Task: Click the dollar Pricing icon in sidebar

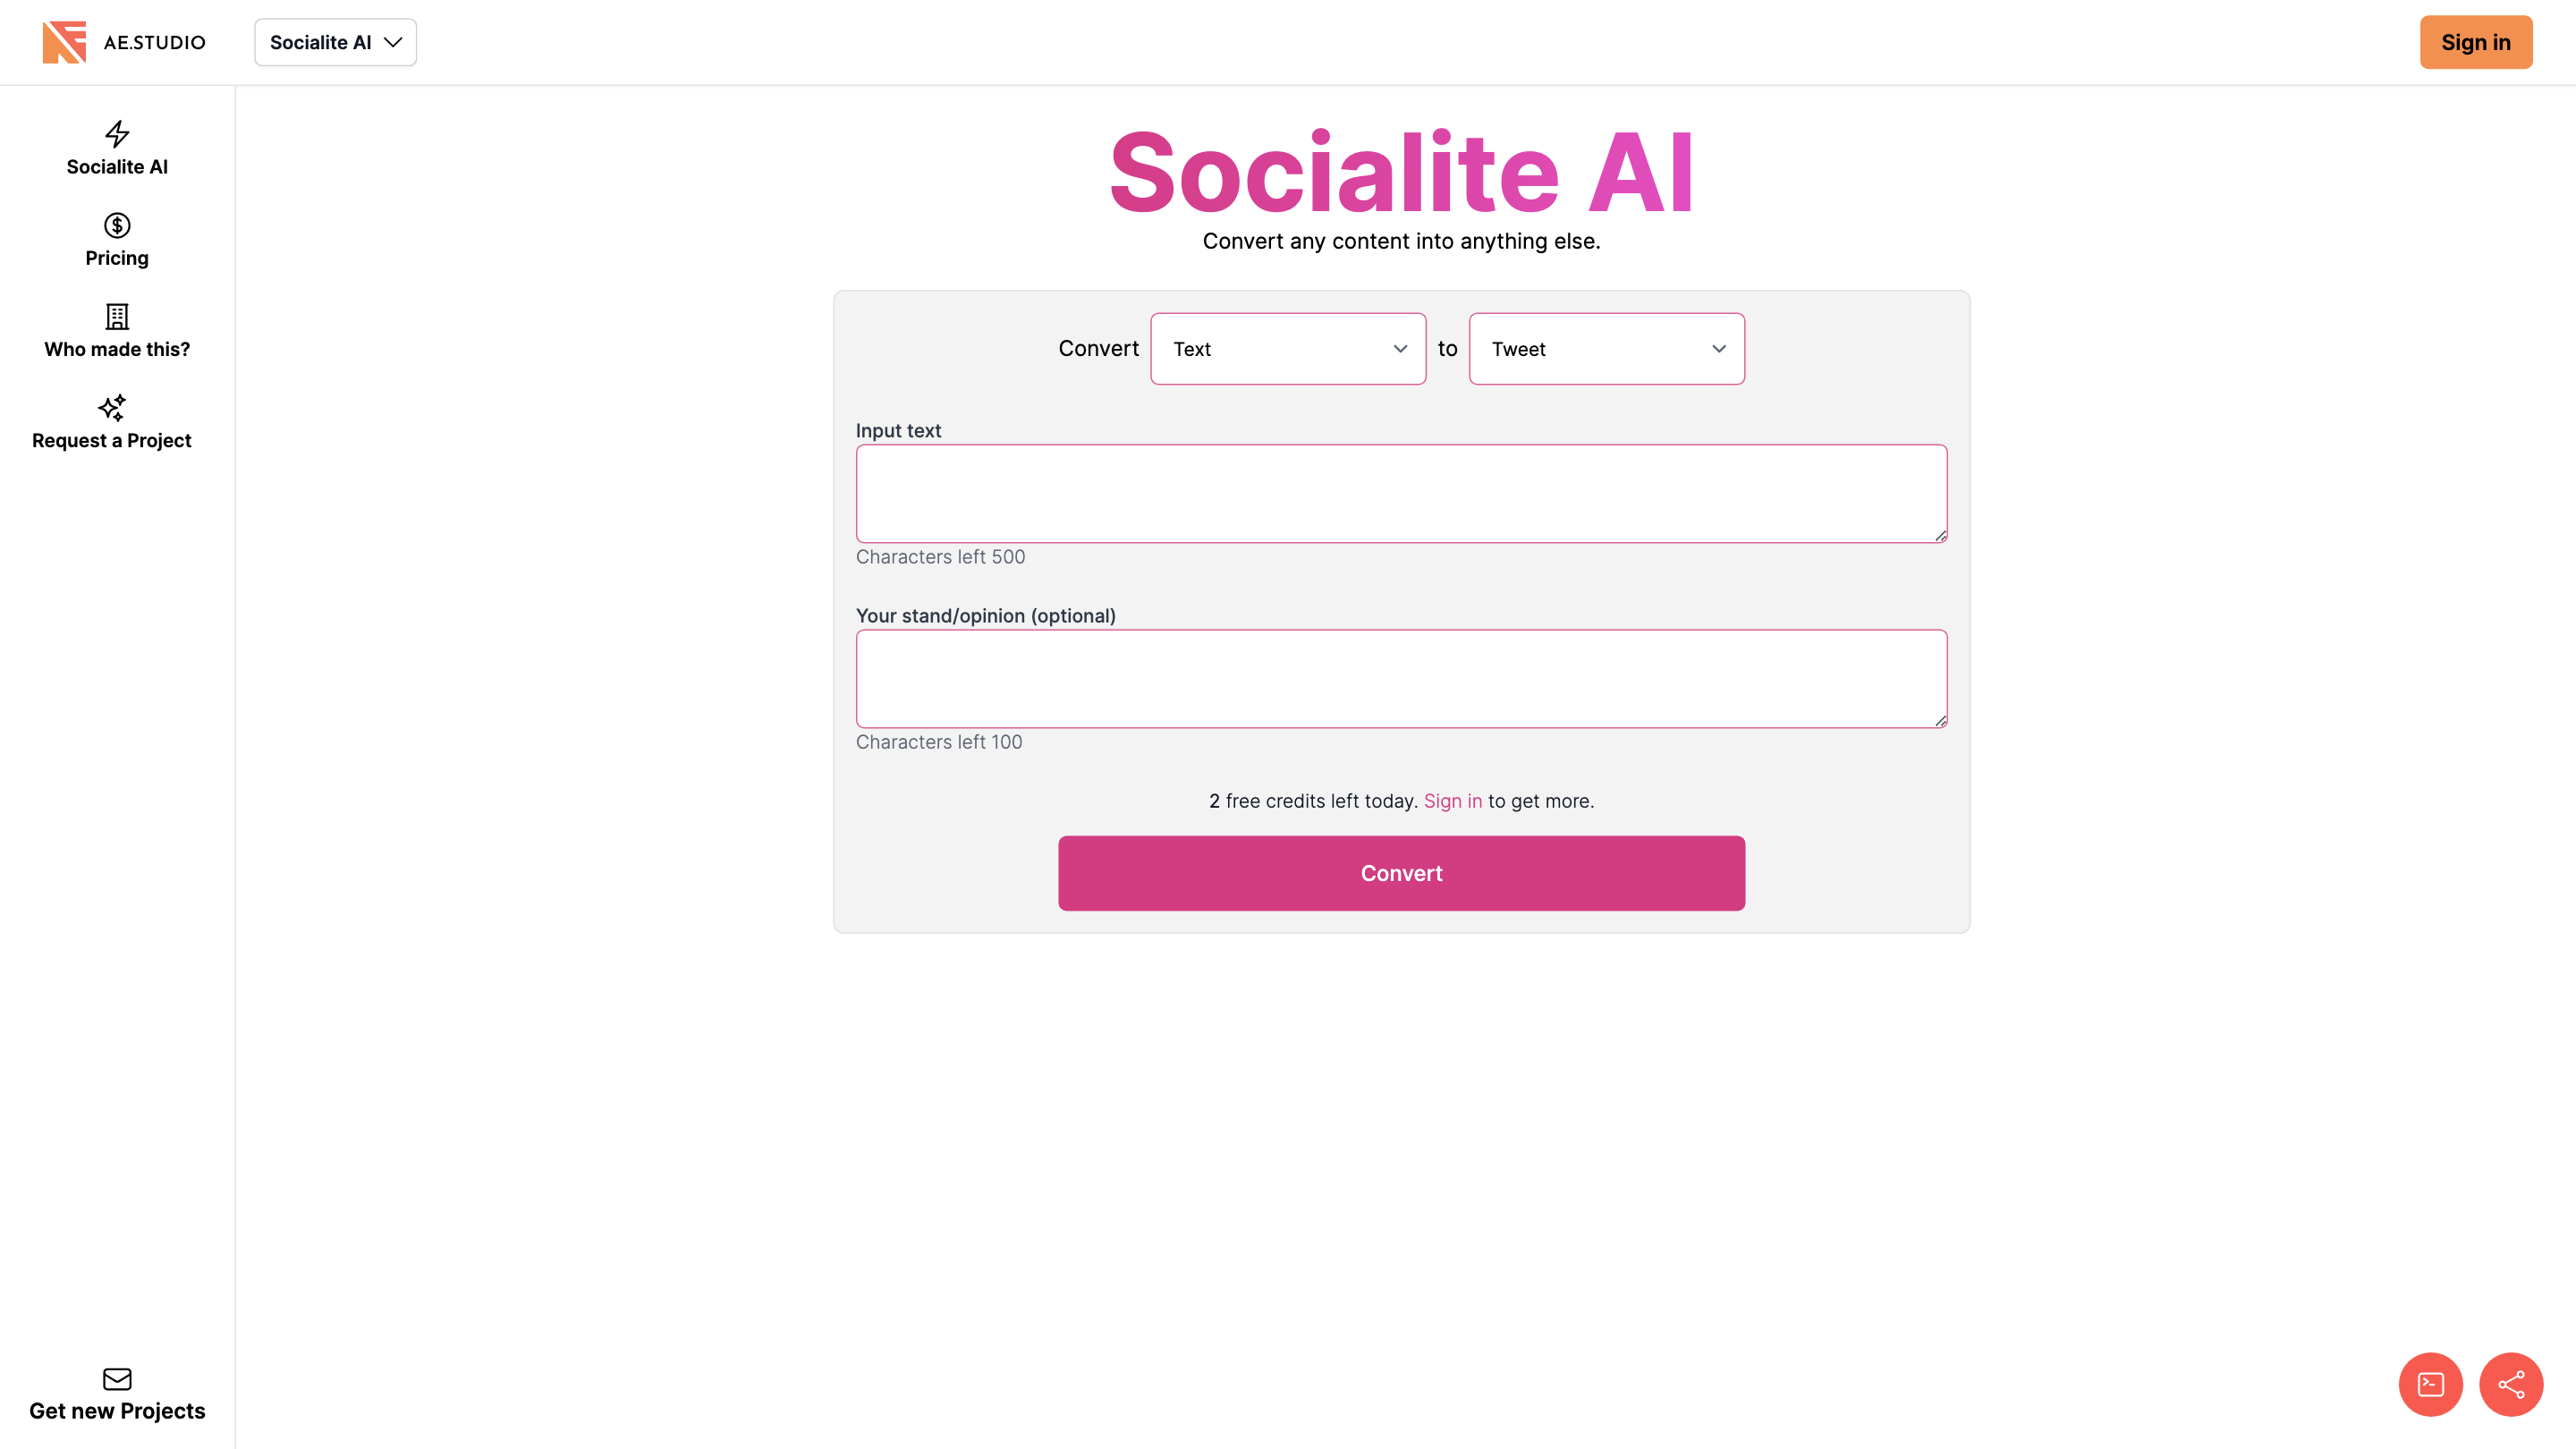Action: coord(116,226)
